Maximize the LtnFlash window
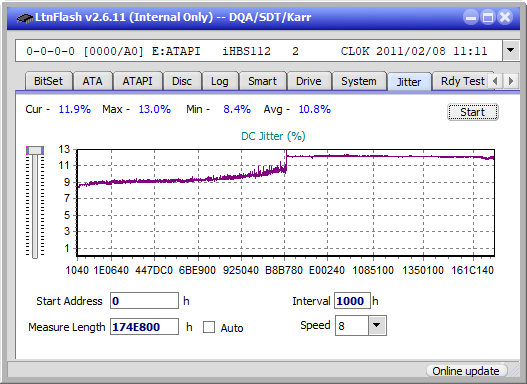Viewport: 527px width, 384px height. coord(488,17)
